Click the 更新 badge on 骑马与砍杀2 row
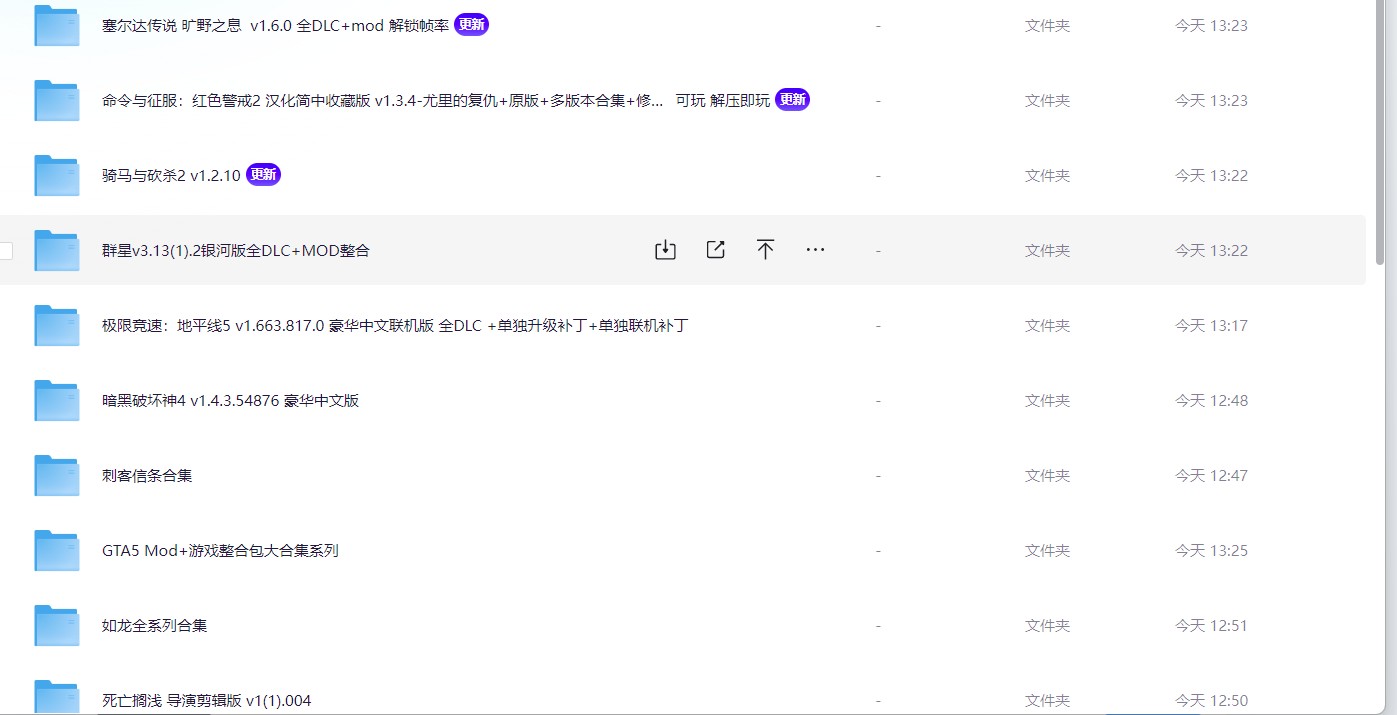 [263, 175]
